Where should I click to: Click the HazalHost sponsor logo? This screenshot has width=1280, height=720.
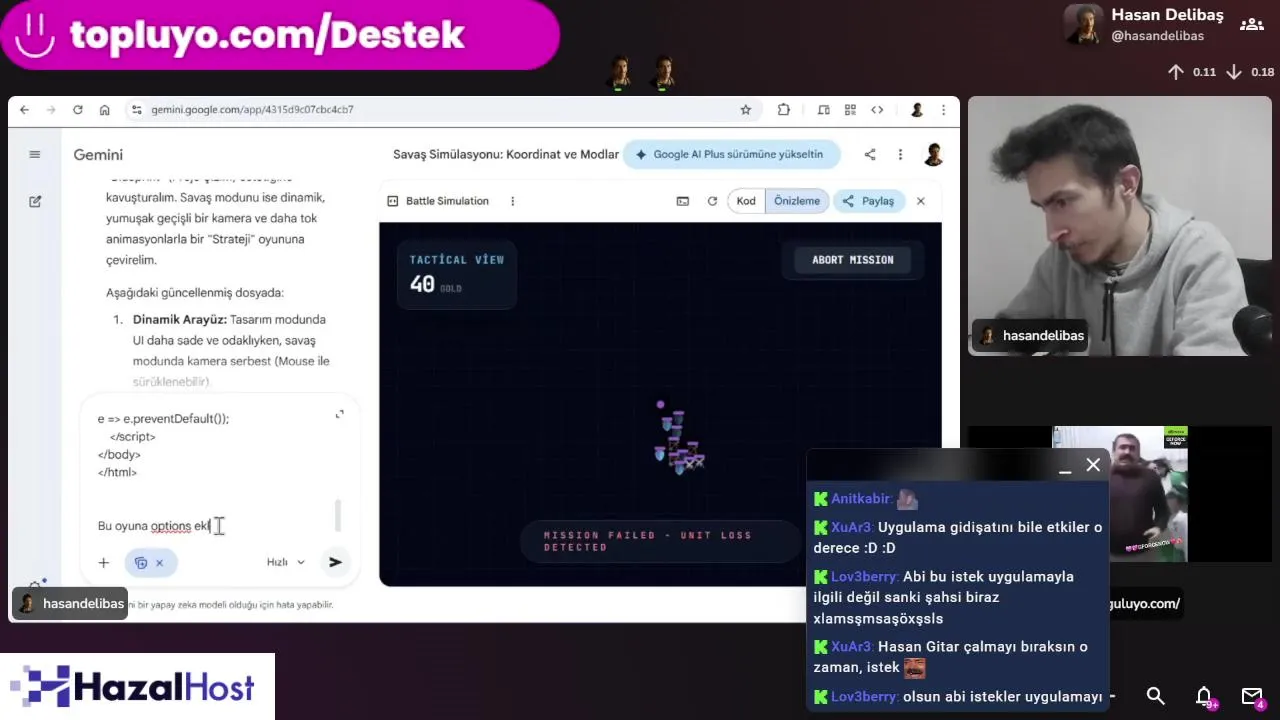pos(137,687)
